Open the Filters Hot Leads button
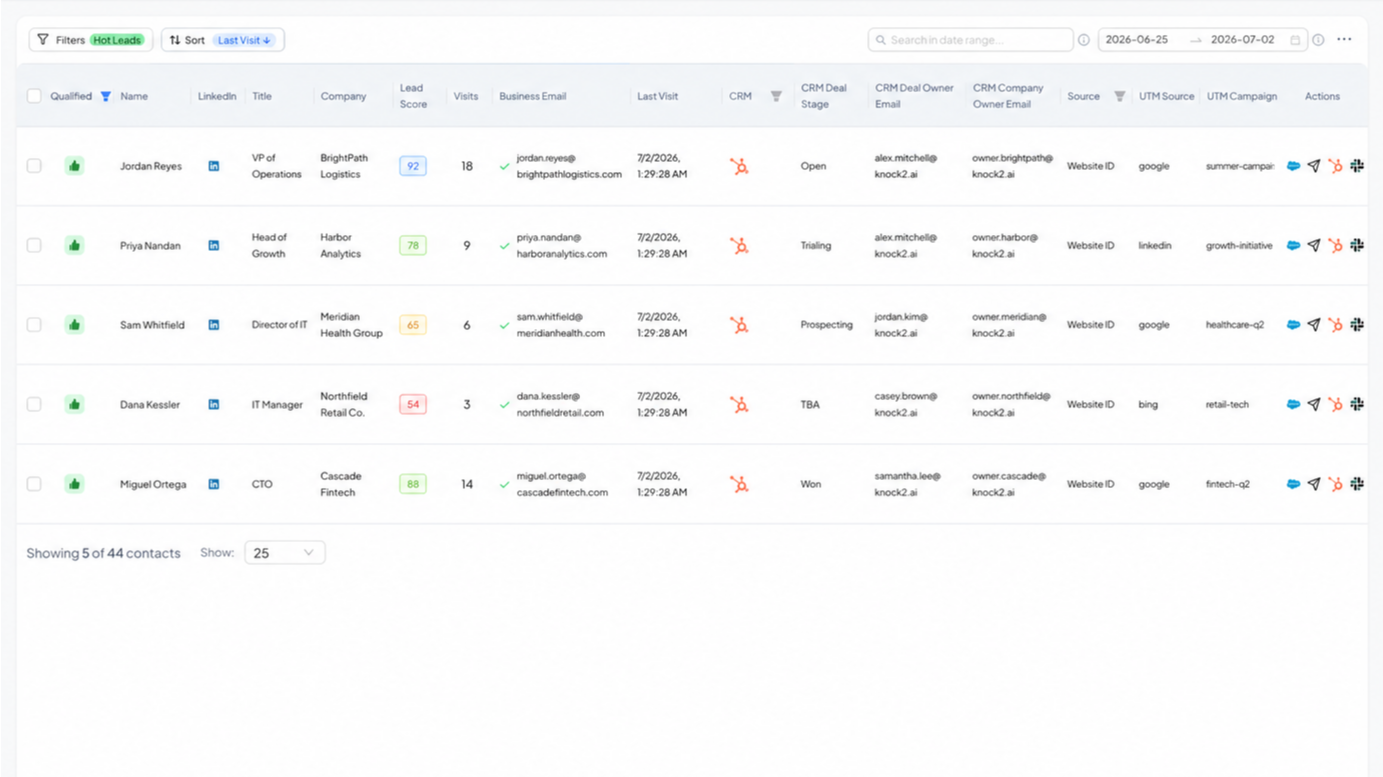The image size is (1383, 777). 91,40
